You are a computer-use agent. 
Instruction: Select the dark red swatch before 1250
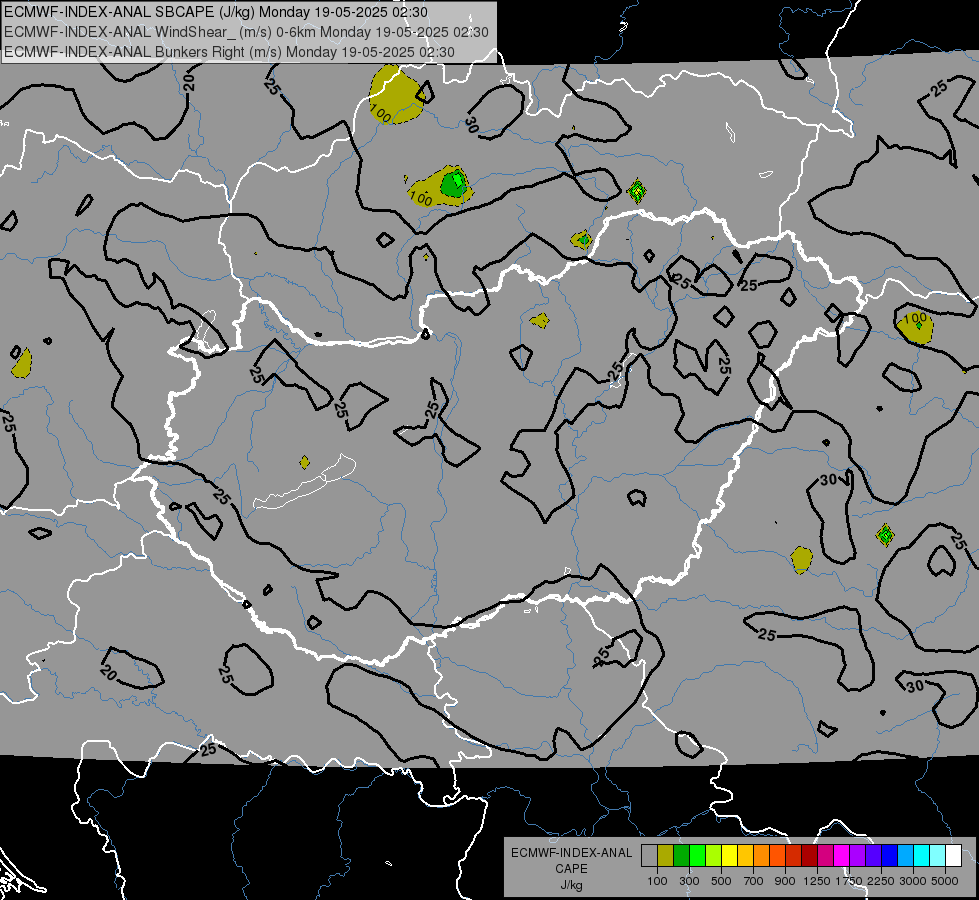point(809,856)
